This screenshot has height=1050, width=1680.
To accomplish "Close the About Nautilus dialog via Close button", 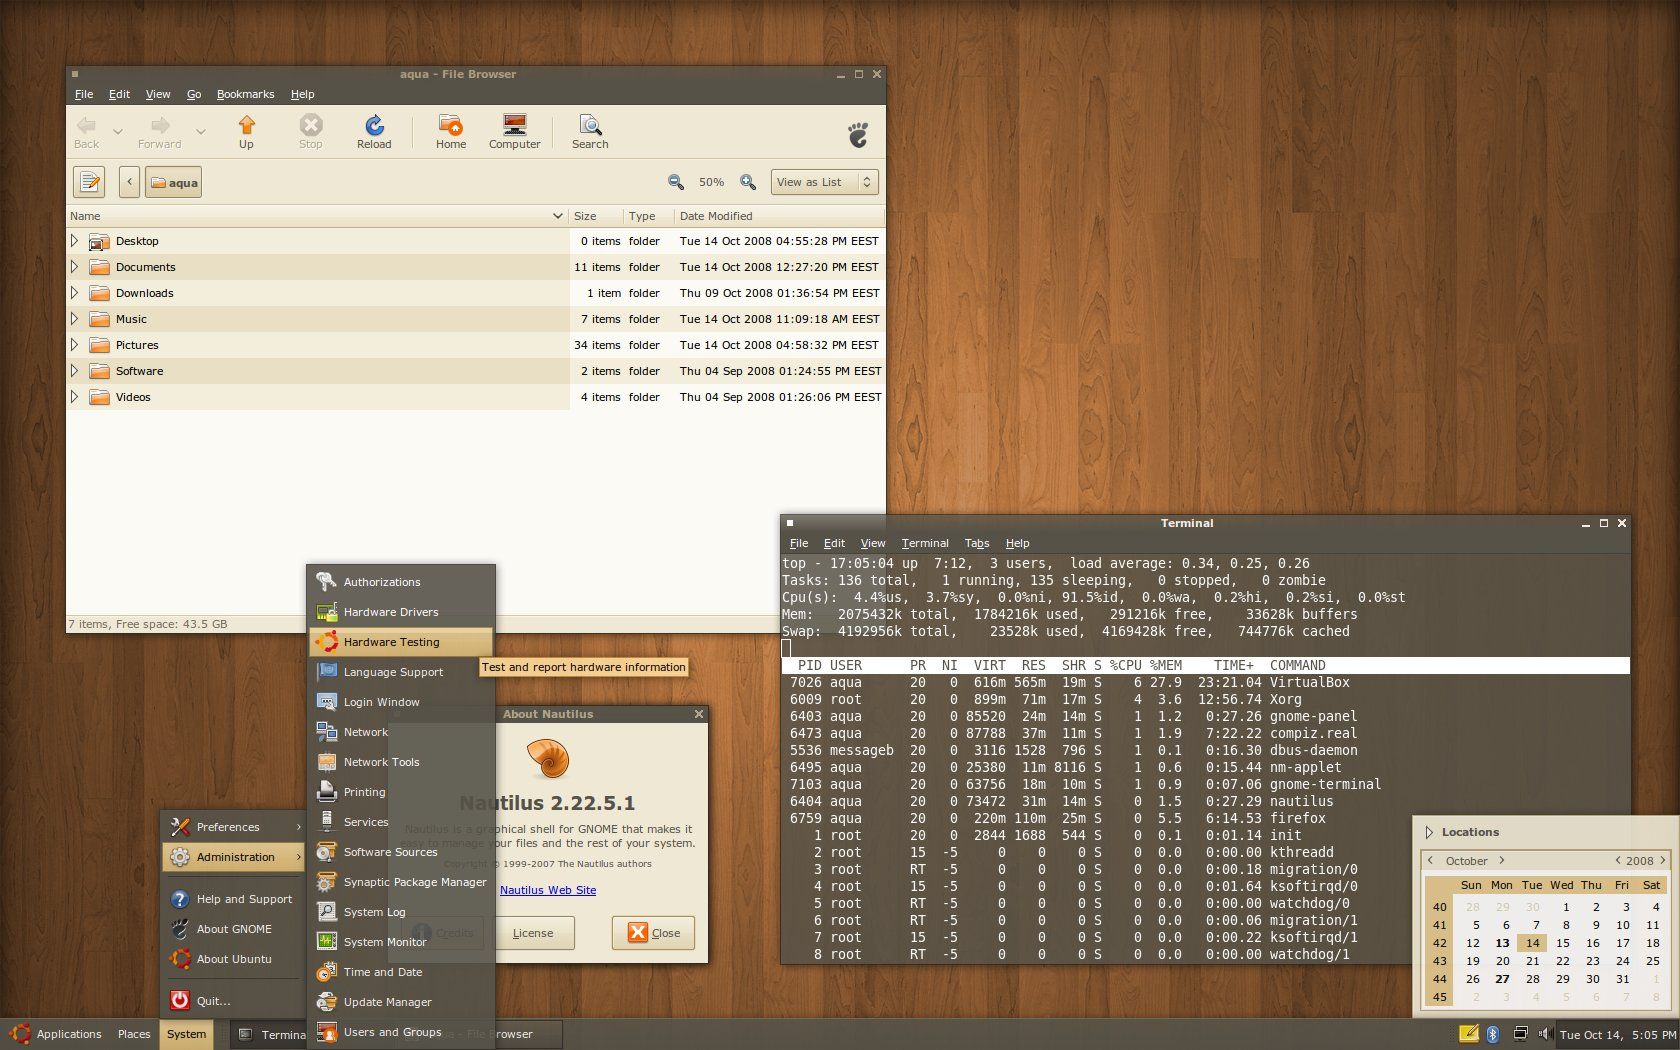I will tap(654, 933).
